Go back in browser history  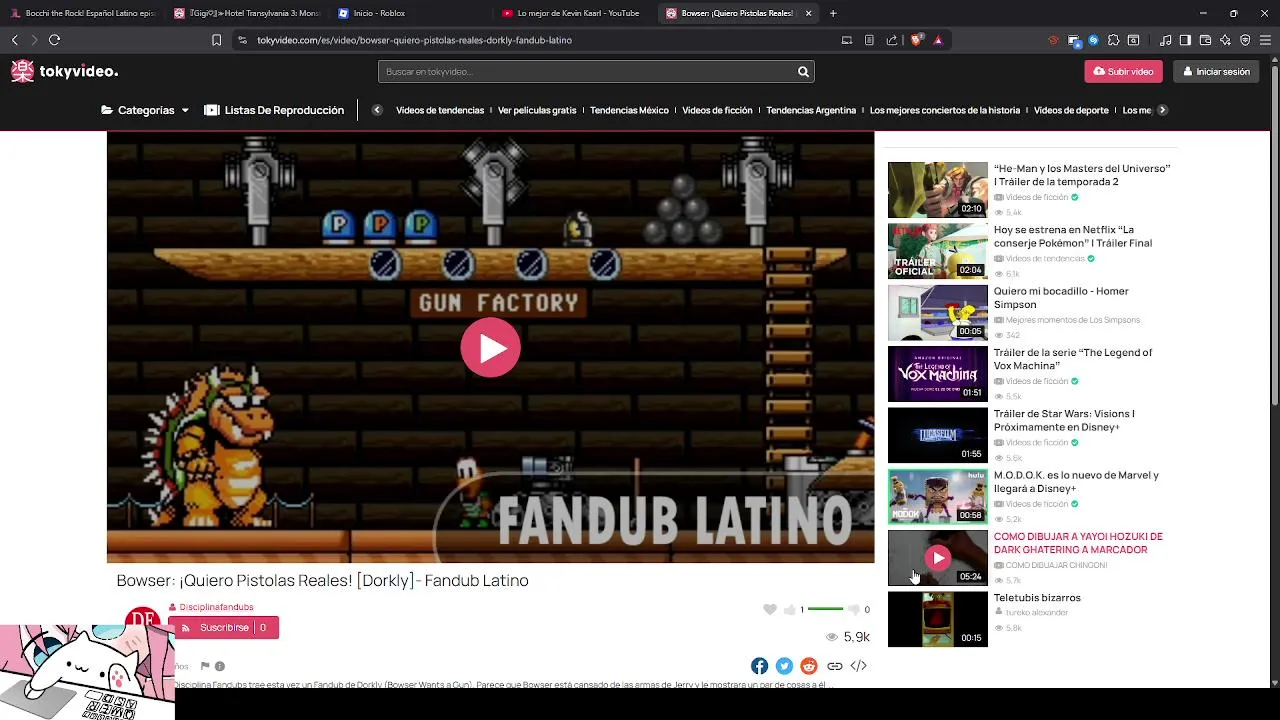tap(14, 40)
